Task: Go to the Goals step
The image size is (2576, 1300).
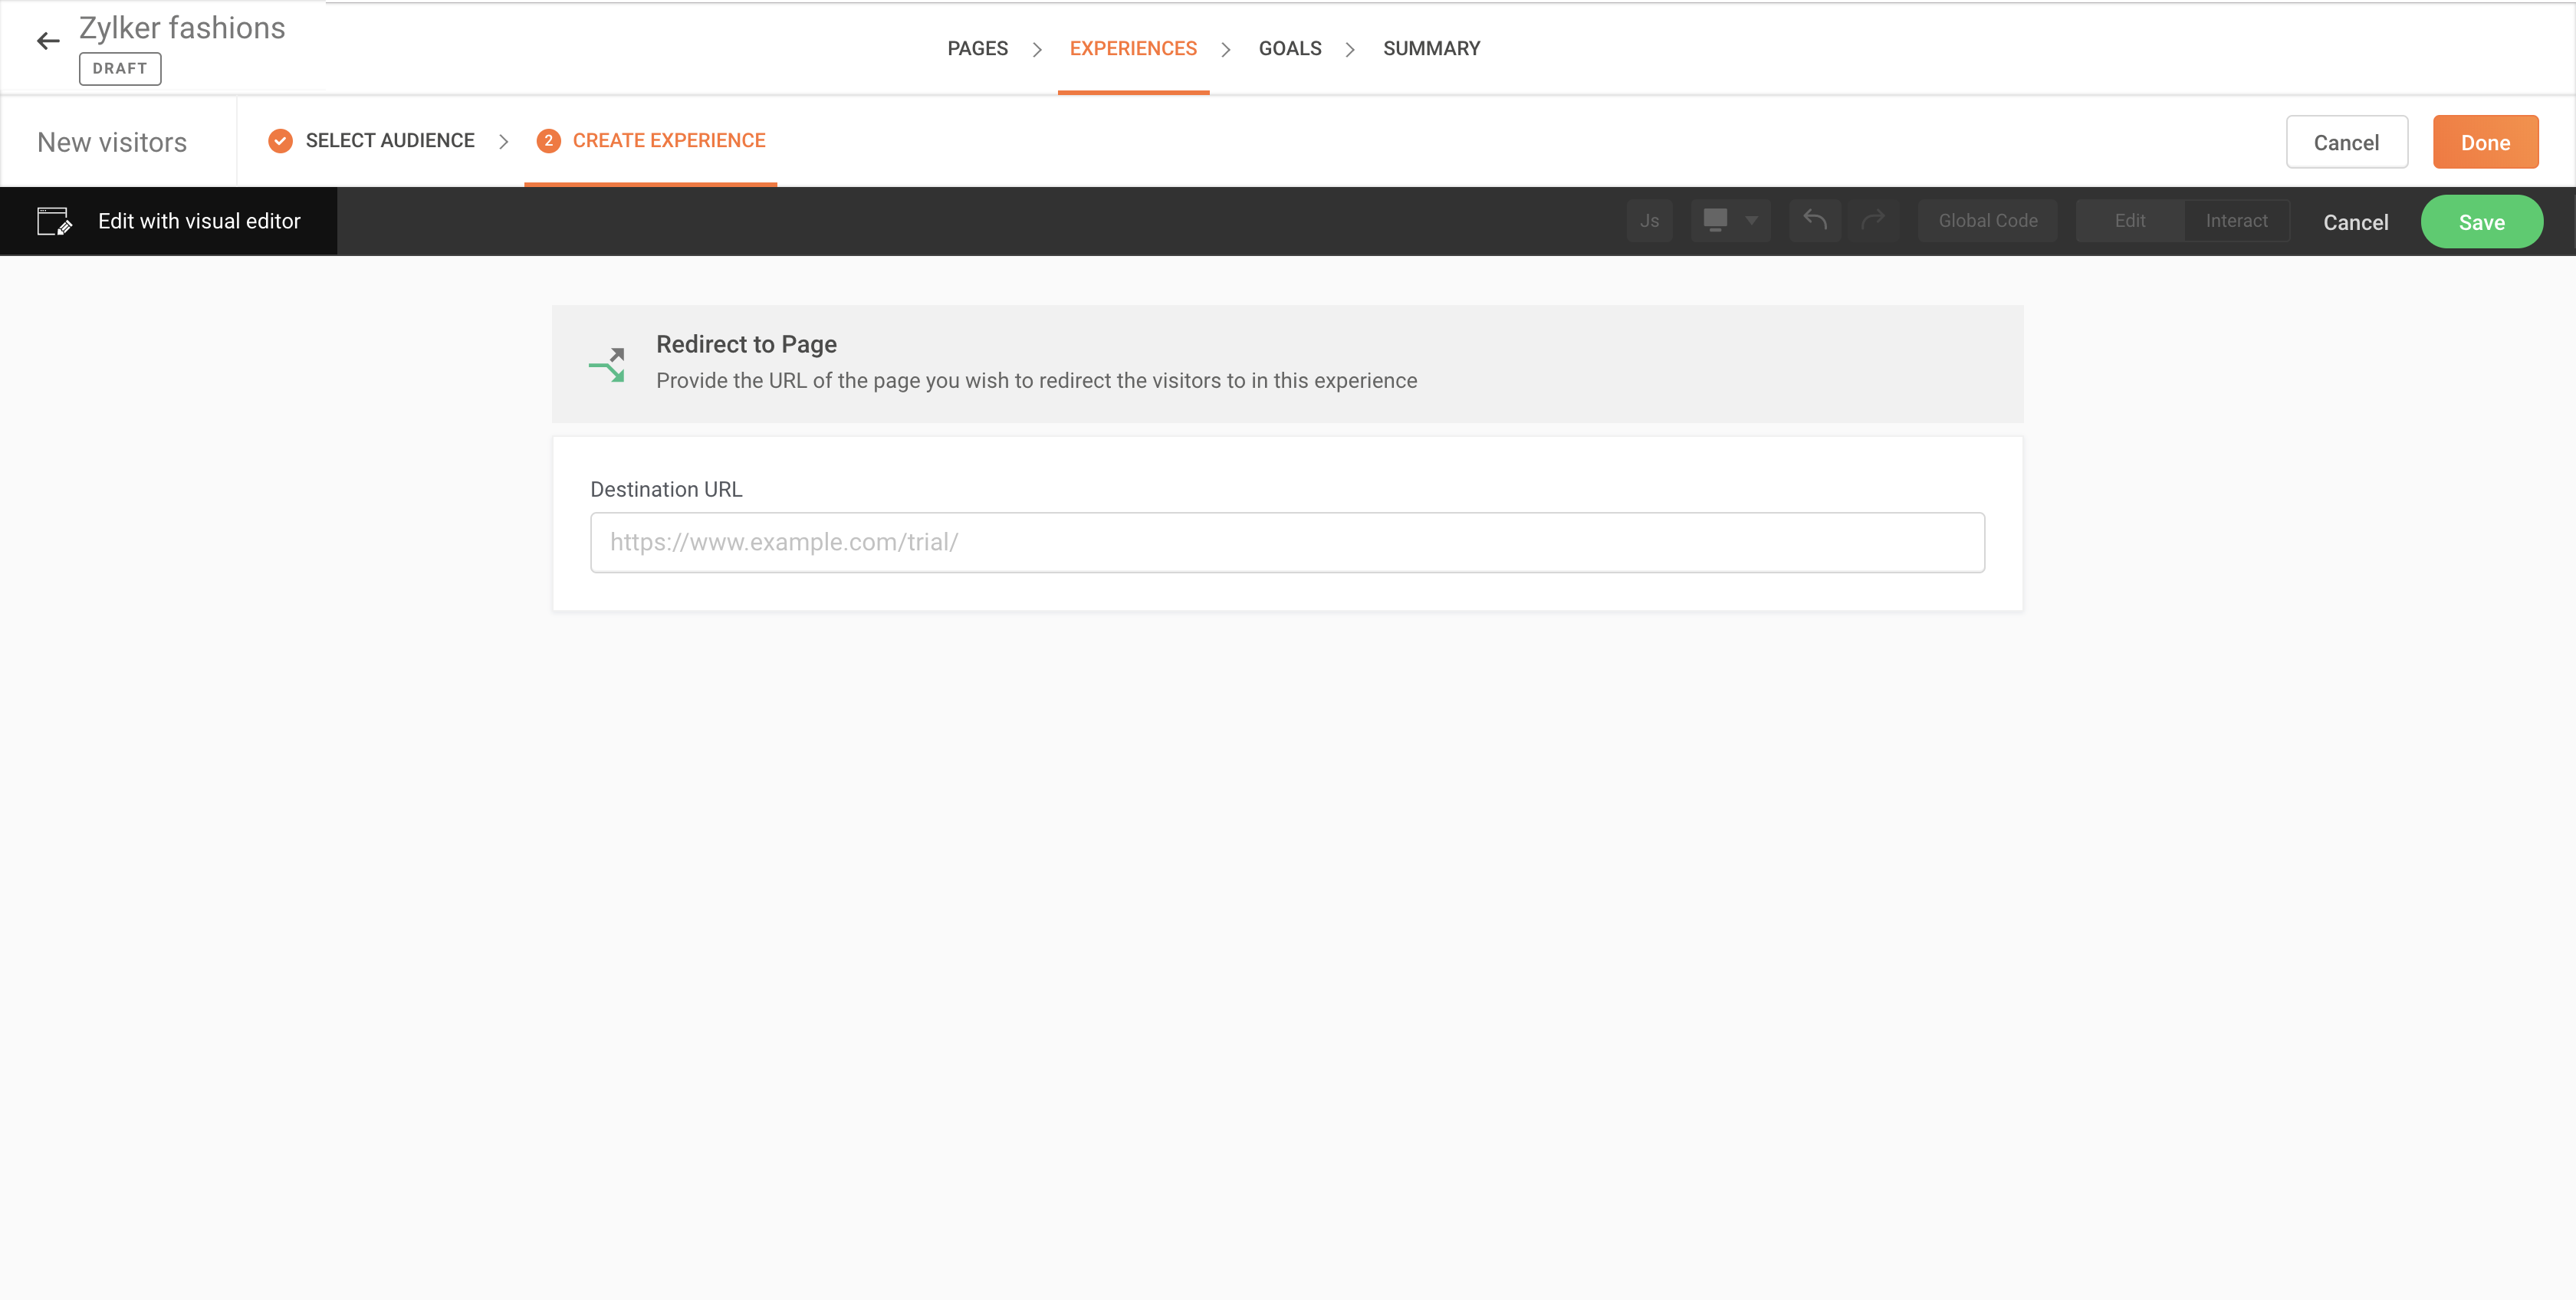Action: 1289,49
